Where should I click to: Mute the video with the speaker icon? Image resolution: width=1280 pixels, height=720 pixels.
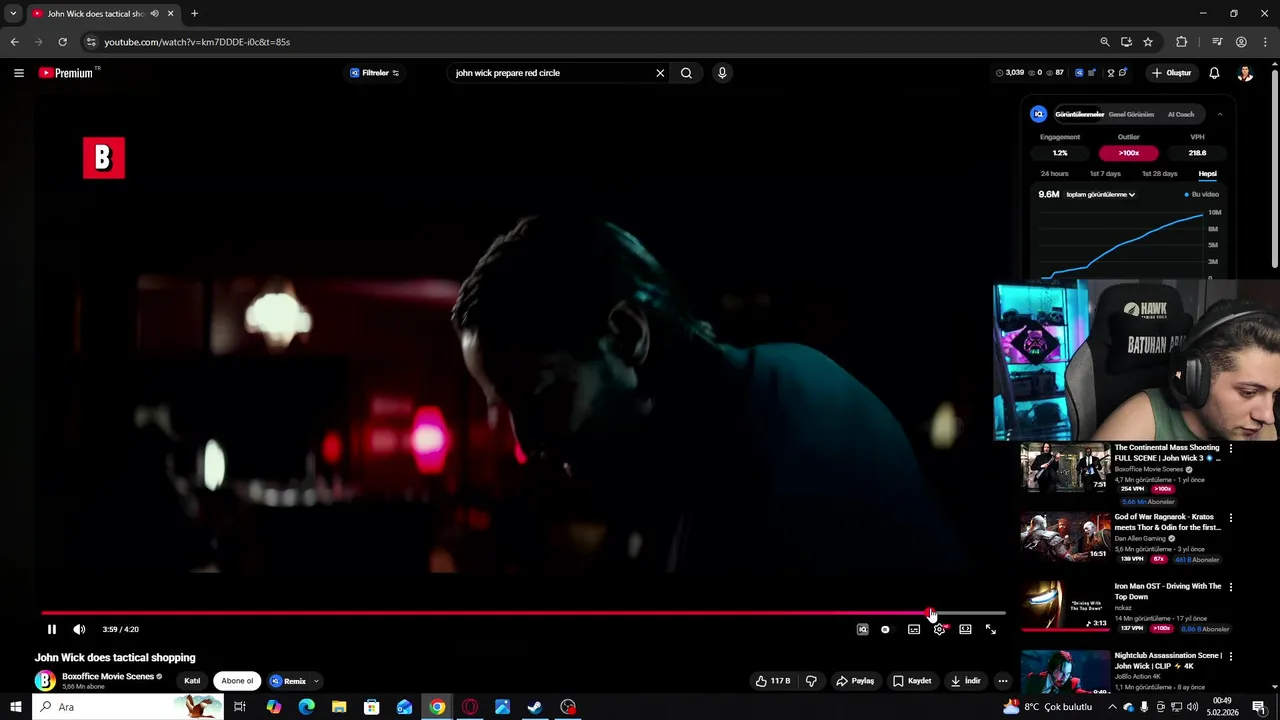pos(79,629)
